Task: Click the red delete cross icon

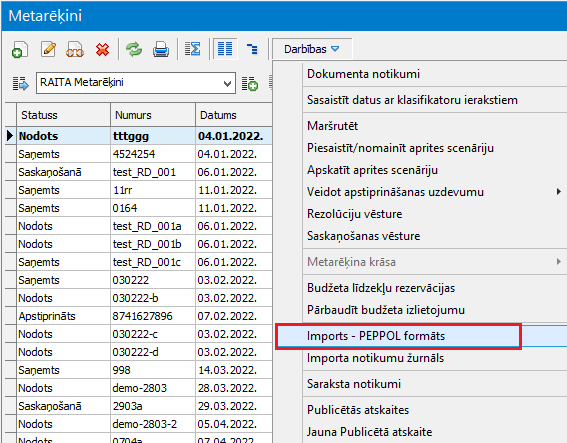Action: (x=103, y=49)
